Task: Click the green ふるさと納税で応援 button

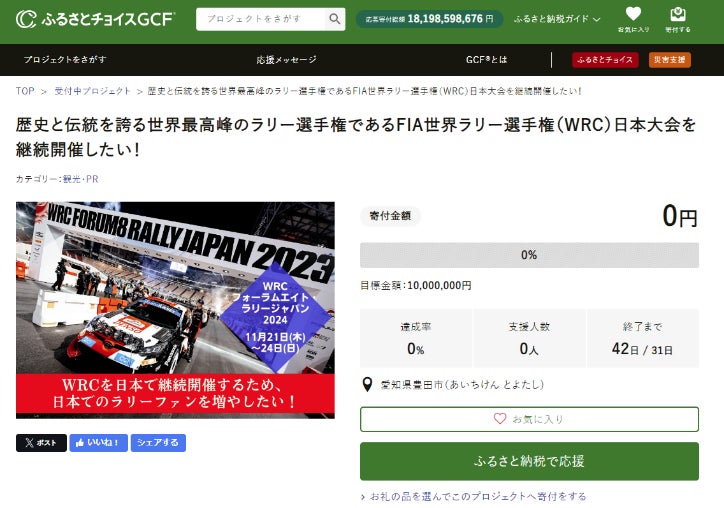Action: (529, 461)
